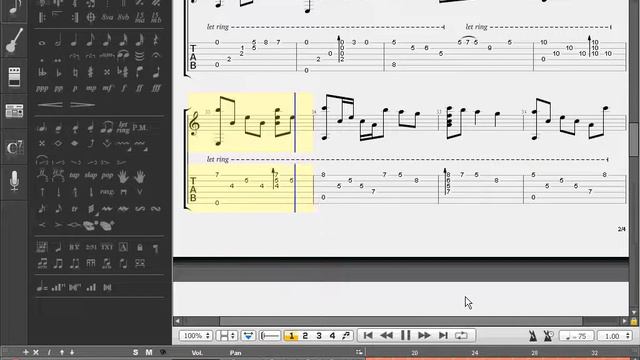Select whole note duration
This screenshot has height=360, width=640.
coord(42,42)
